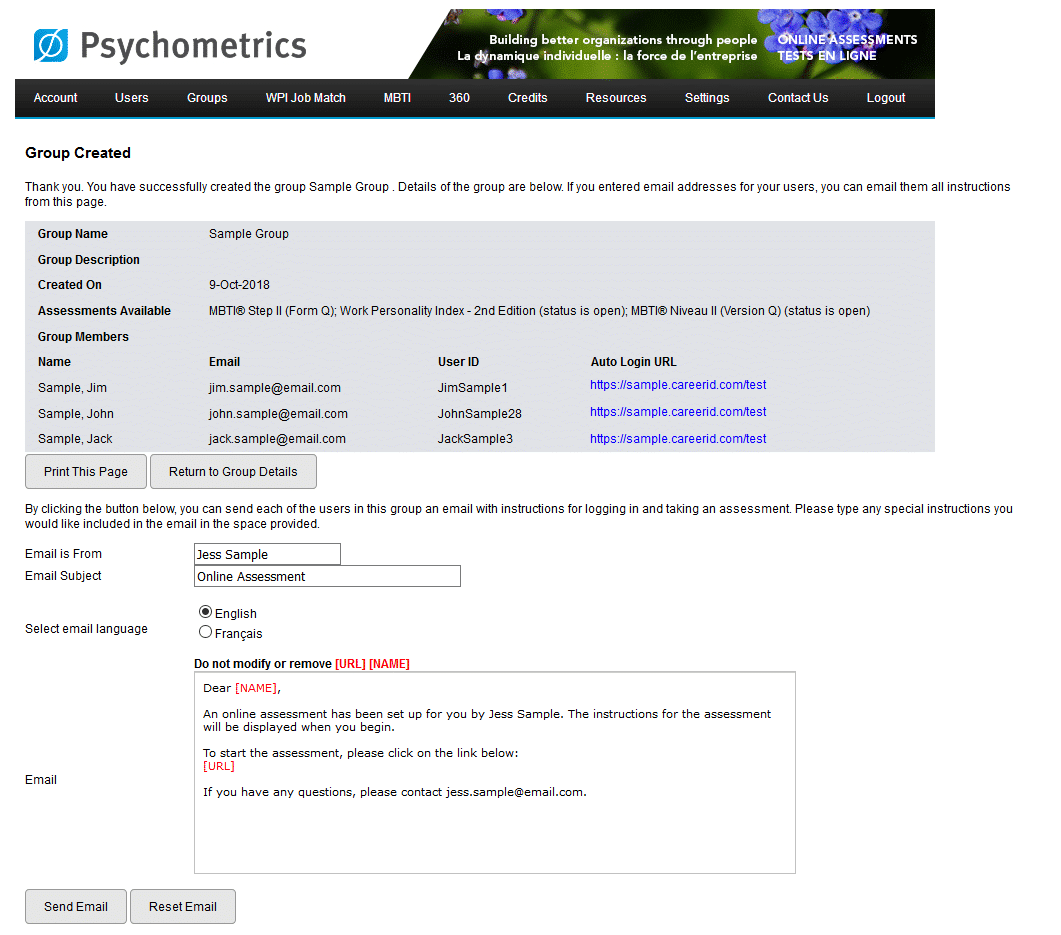Click the JackSample3 user ID
1061x935 pixels.
point(475,439)
